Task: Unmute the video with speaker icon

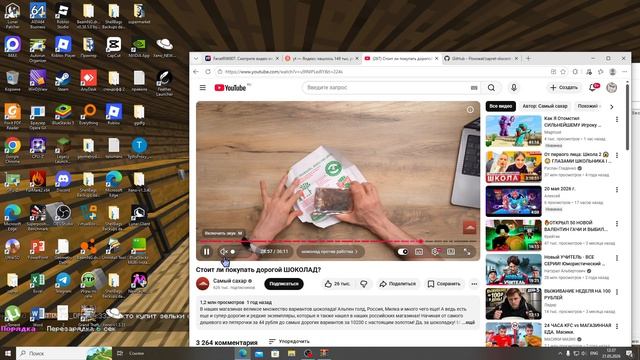Action: 223,252
